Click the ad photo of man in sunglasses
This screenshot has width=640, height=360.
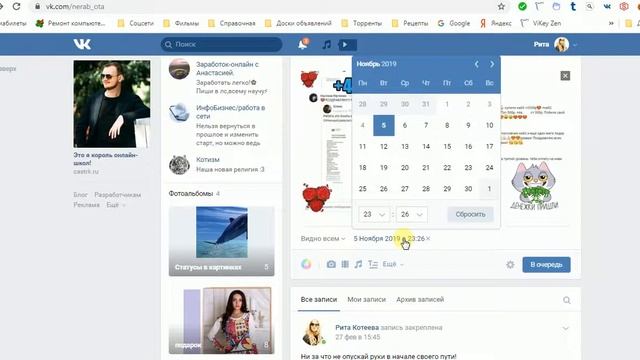coord(112,104)
